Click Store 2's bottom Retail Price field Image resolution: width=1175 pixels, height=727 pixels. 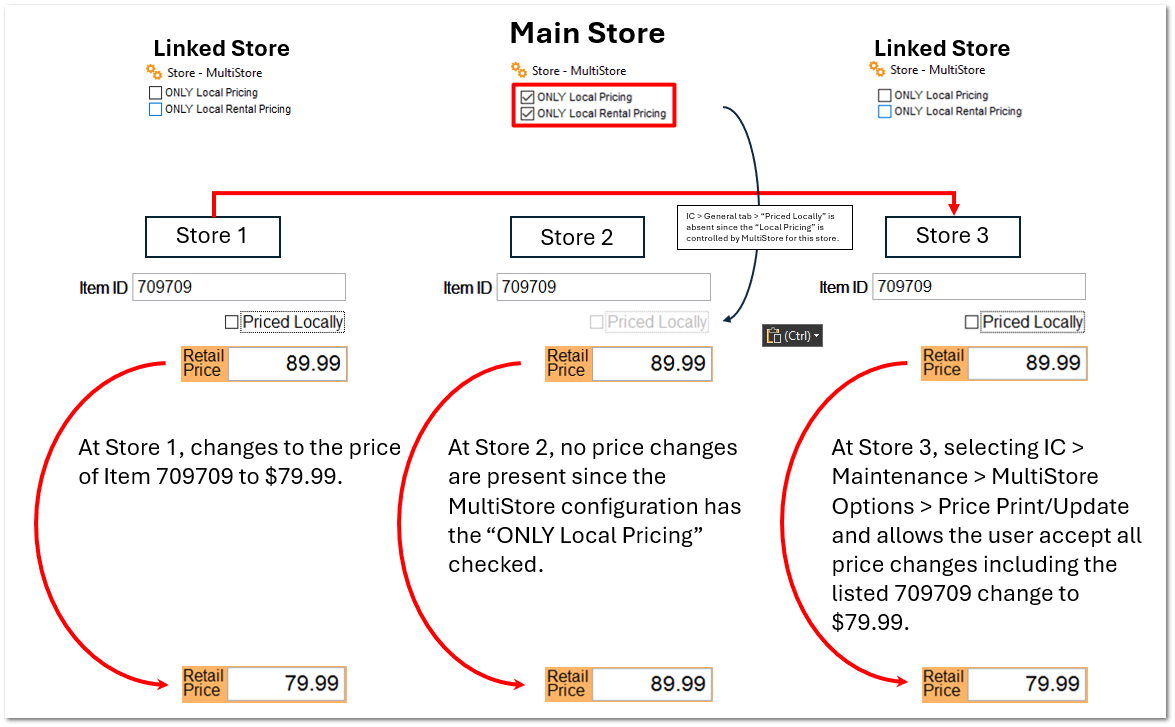click(x=652, y=683)
